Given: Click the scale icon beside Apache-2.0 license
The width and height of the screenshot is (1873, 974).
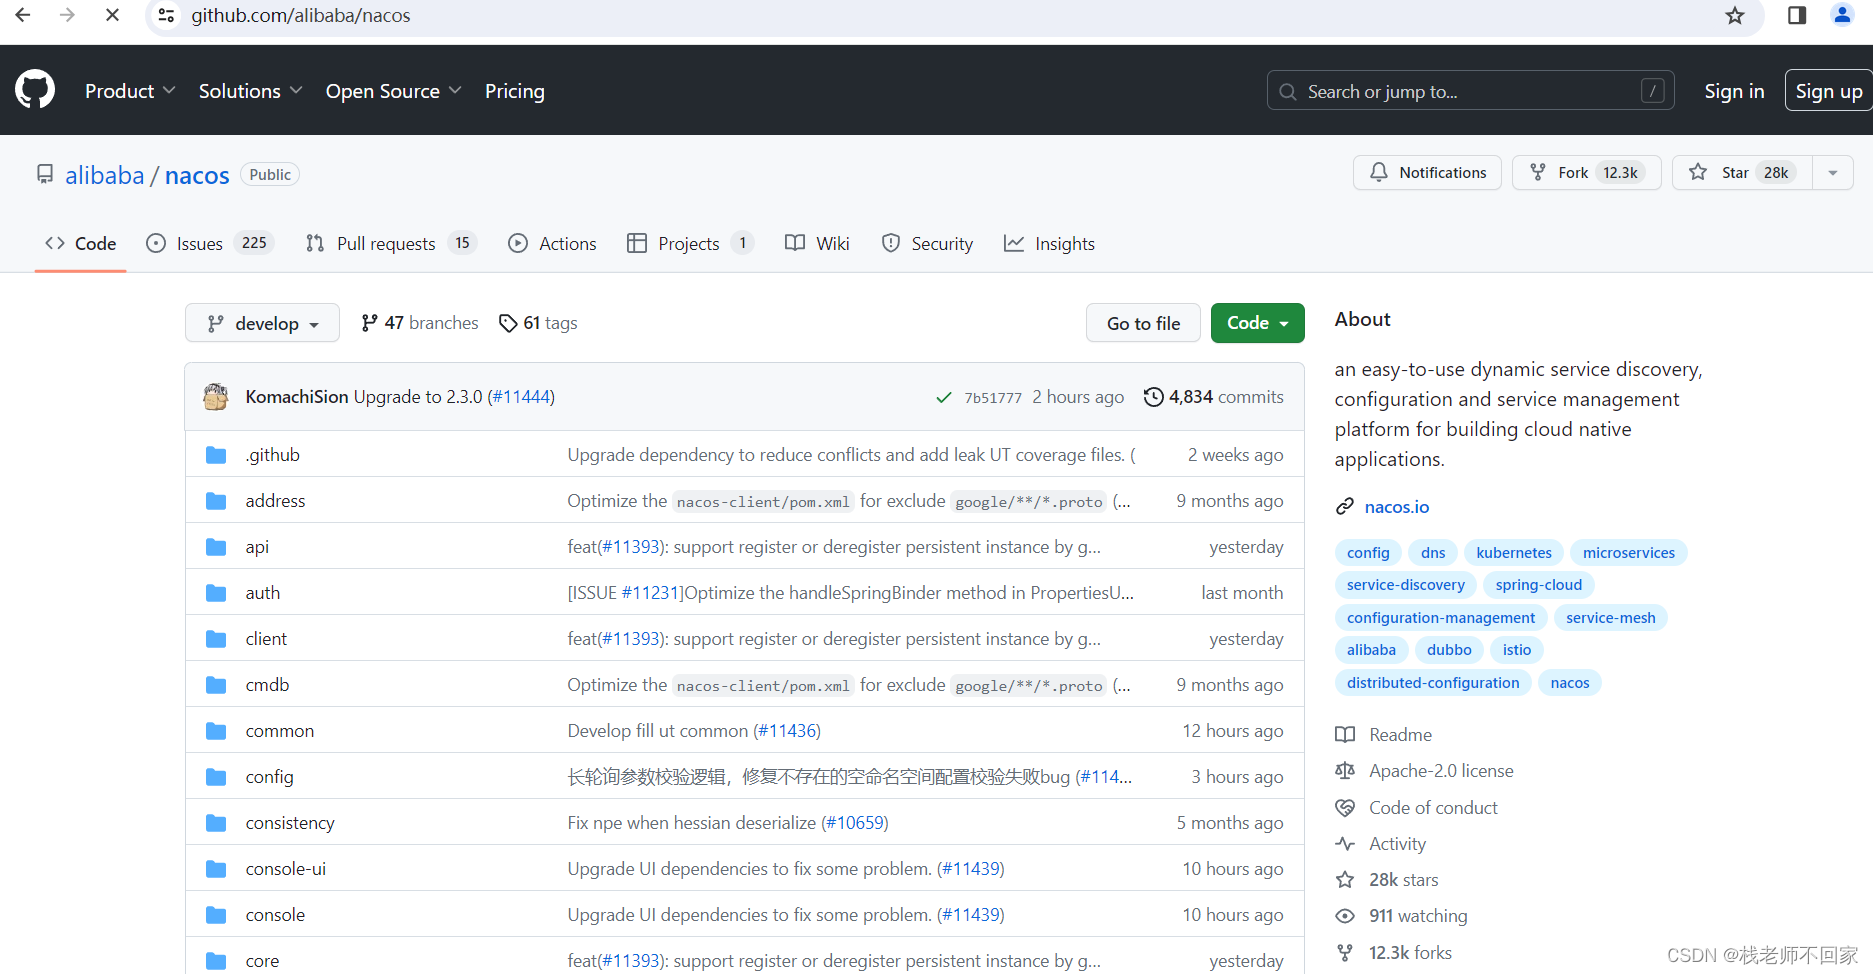Looking at the screenshot, I should coord(1345,771).
